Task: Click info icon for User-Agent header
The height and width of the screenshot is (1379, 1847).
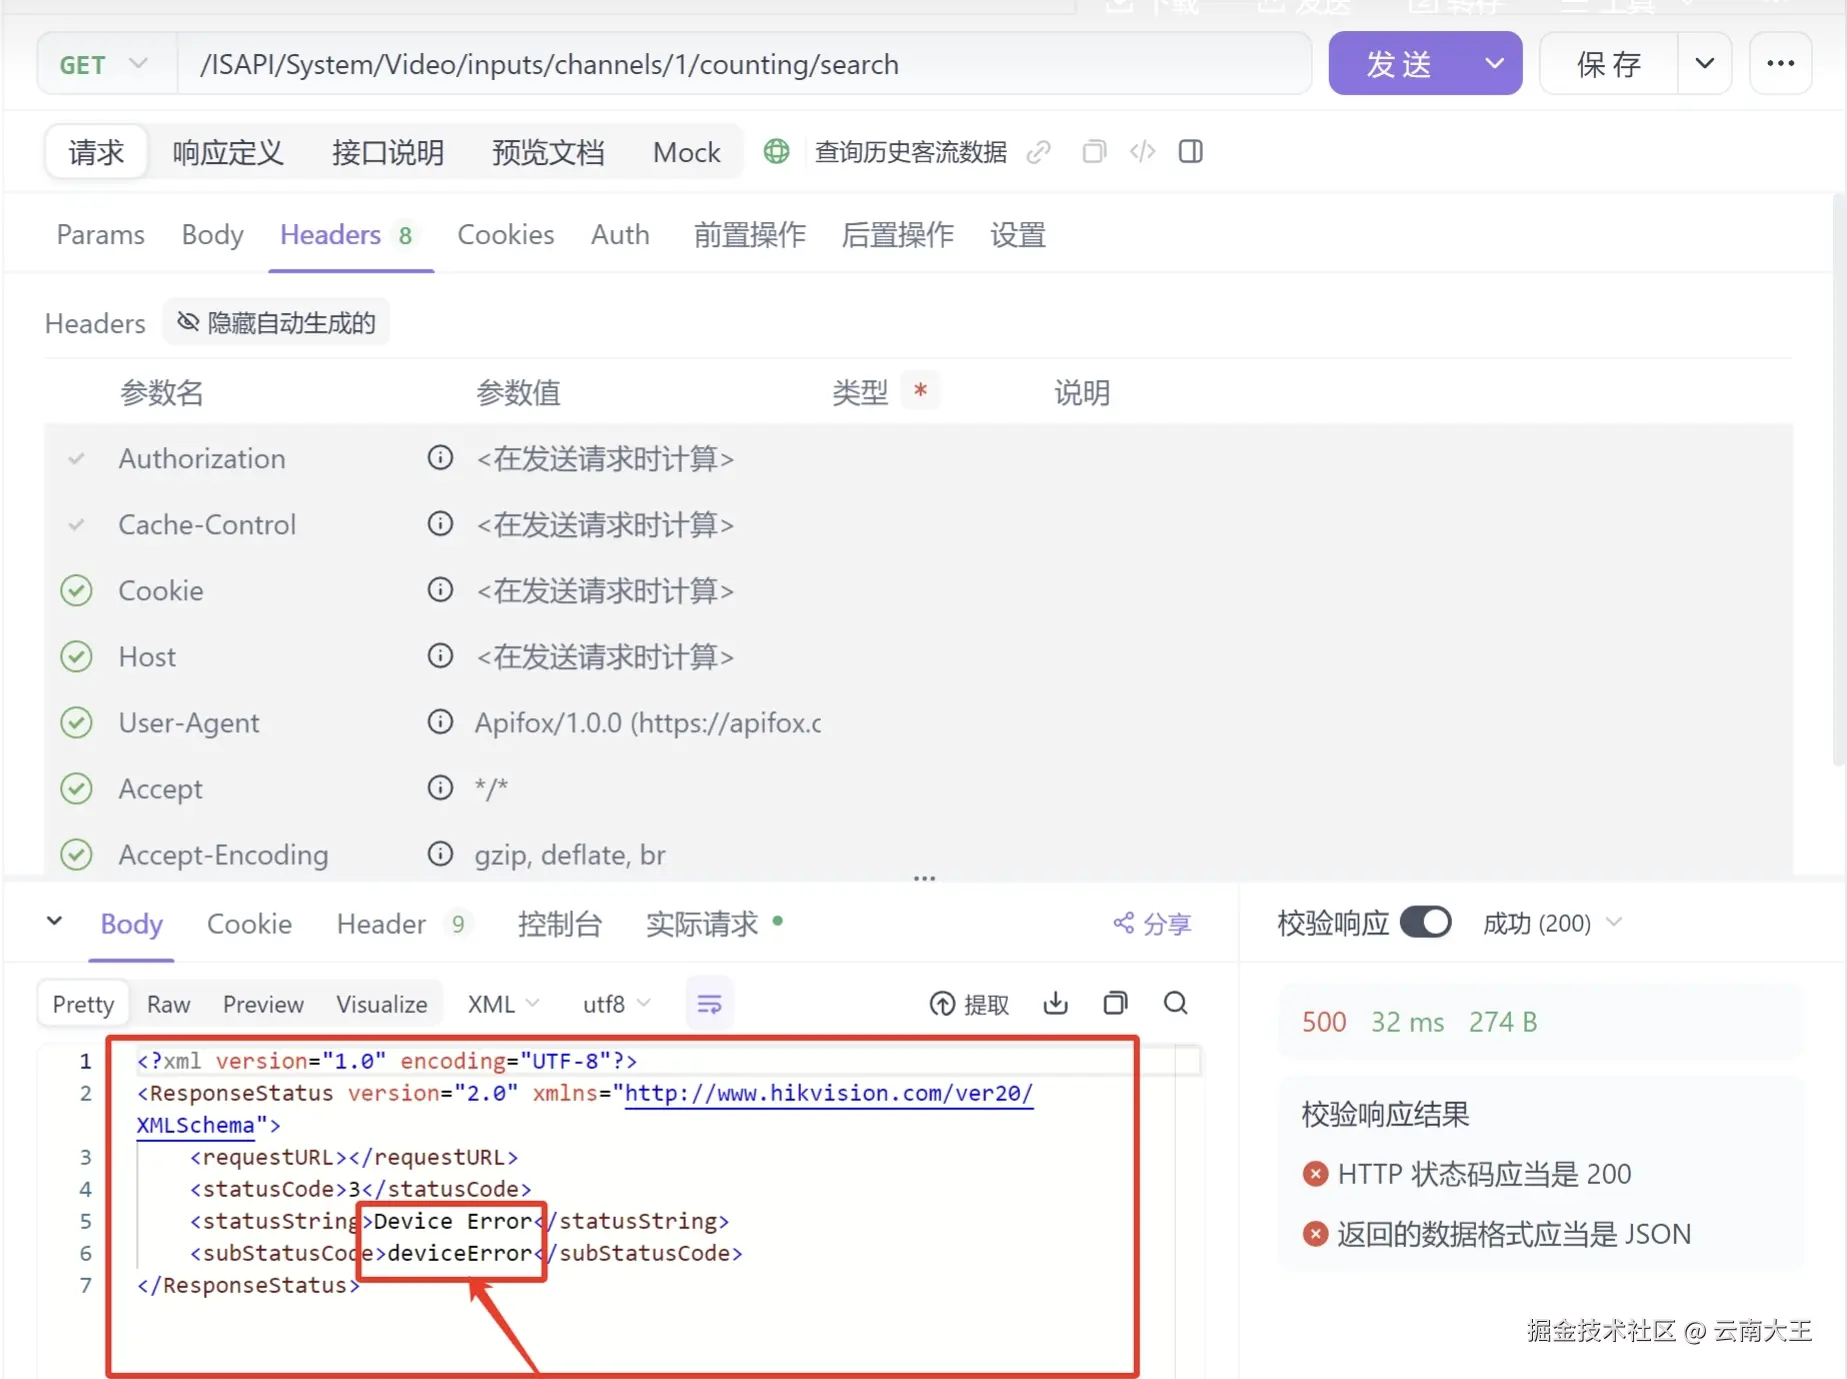Action: [x=440, y=722]
